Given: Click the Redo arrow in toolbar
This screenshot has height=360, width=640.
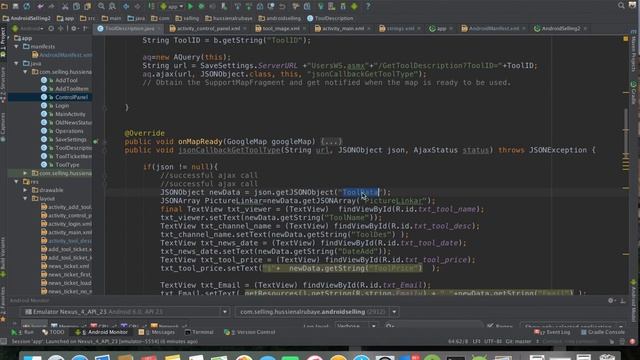Looking at the screenshot, I should 51,6.
